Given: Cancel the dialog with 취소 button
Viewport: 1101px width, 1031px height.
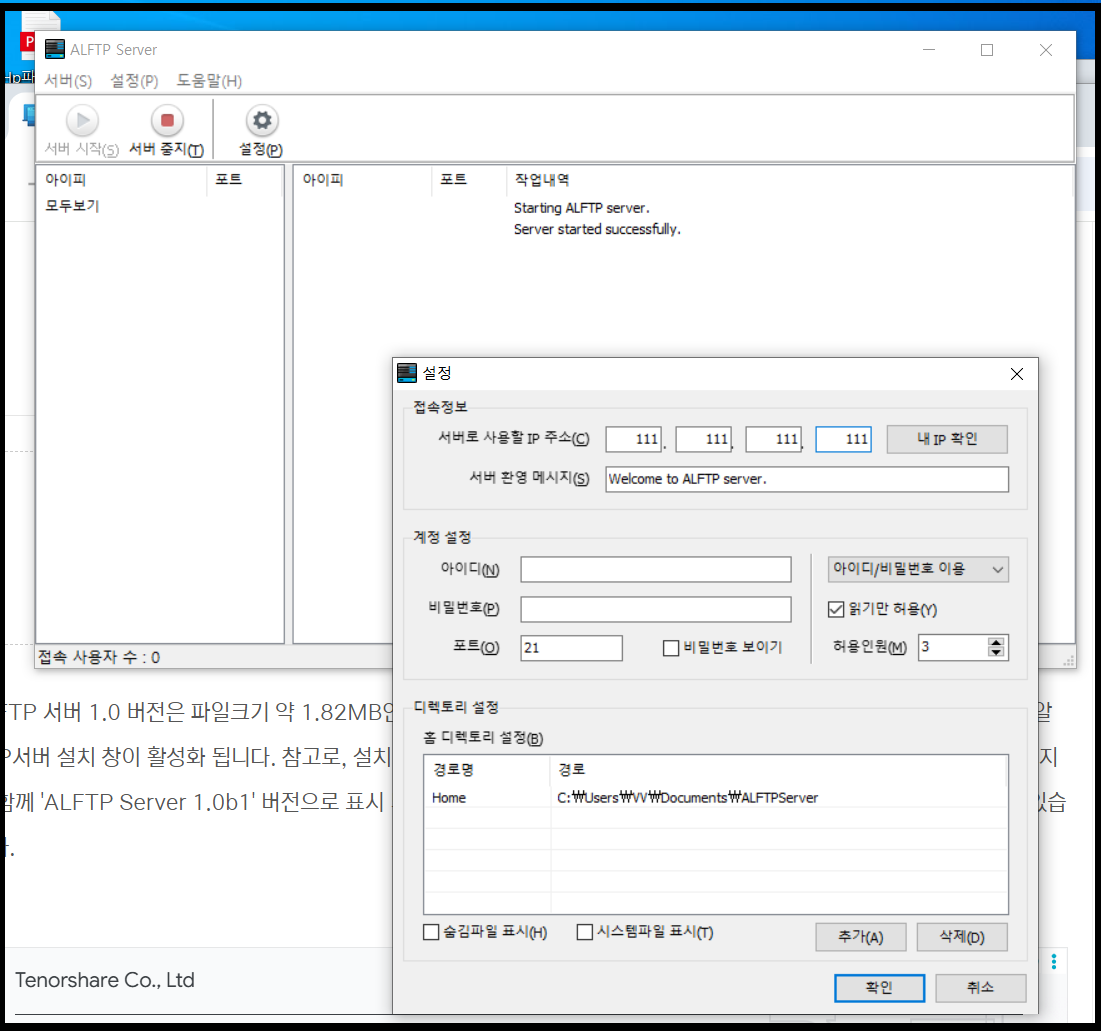Looking at the screenshot, I should coord(980,987).
